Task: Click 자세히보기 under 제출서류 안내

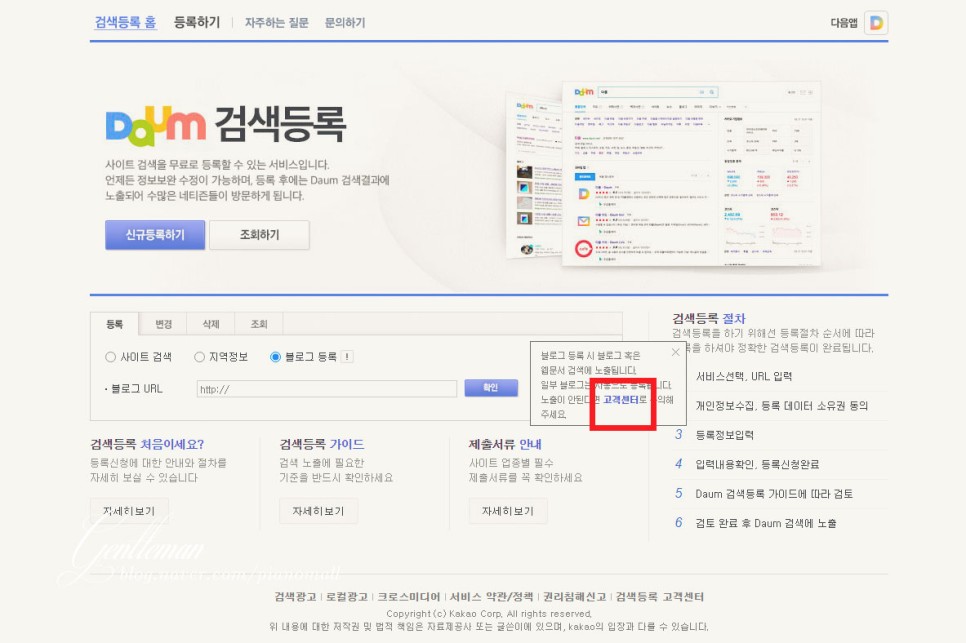Action: pos(508,511)
